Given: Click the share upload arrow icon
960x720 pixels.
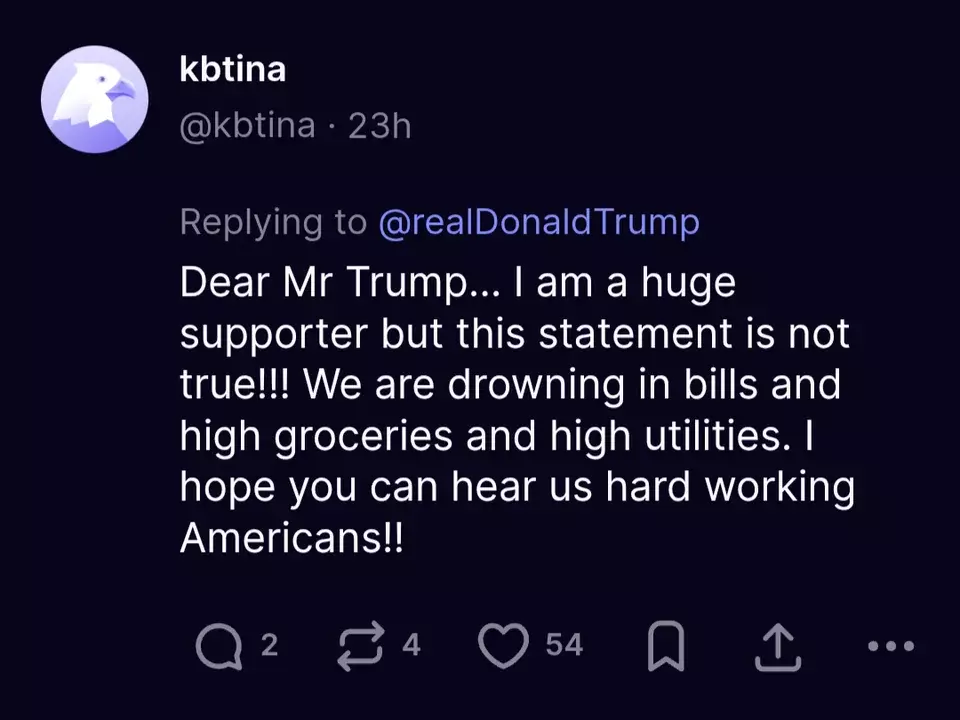Looking at the screenshot, I should coord(778,647).
